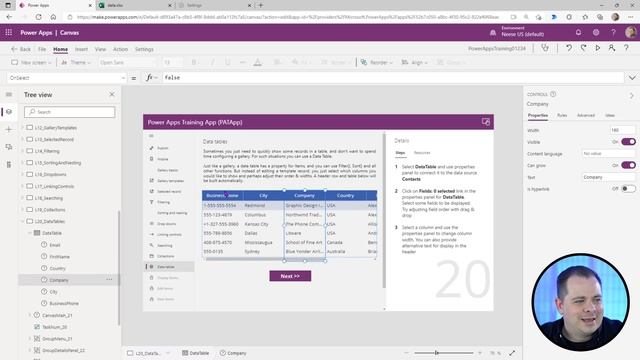The image size is (640, 360).
Task: Toggle the Is hyperlink switch
Action: tap(628, 189)
